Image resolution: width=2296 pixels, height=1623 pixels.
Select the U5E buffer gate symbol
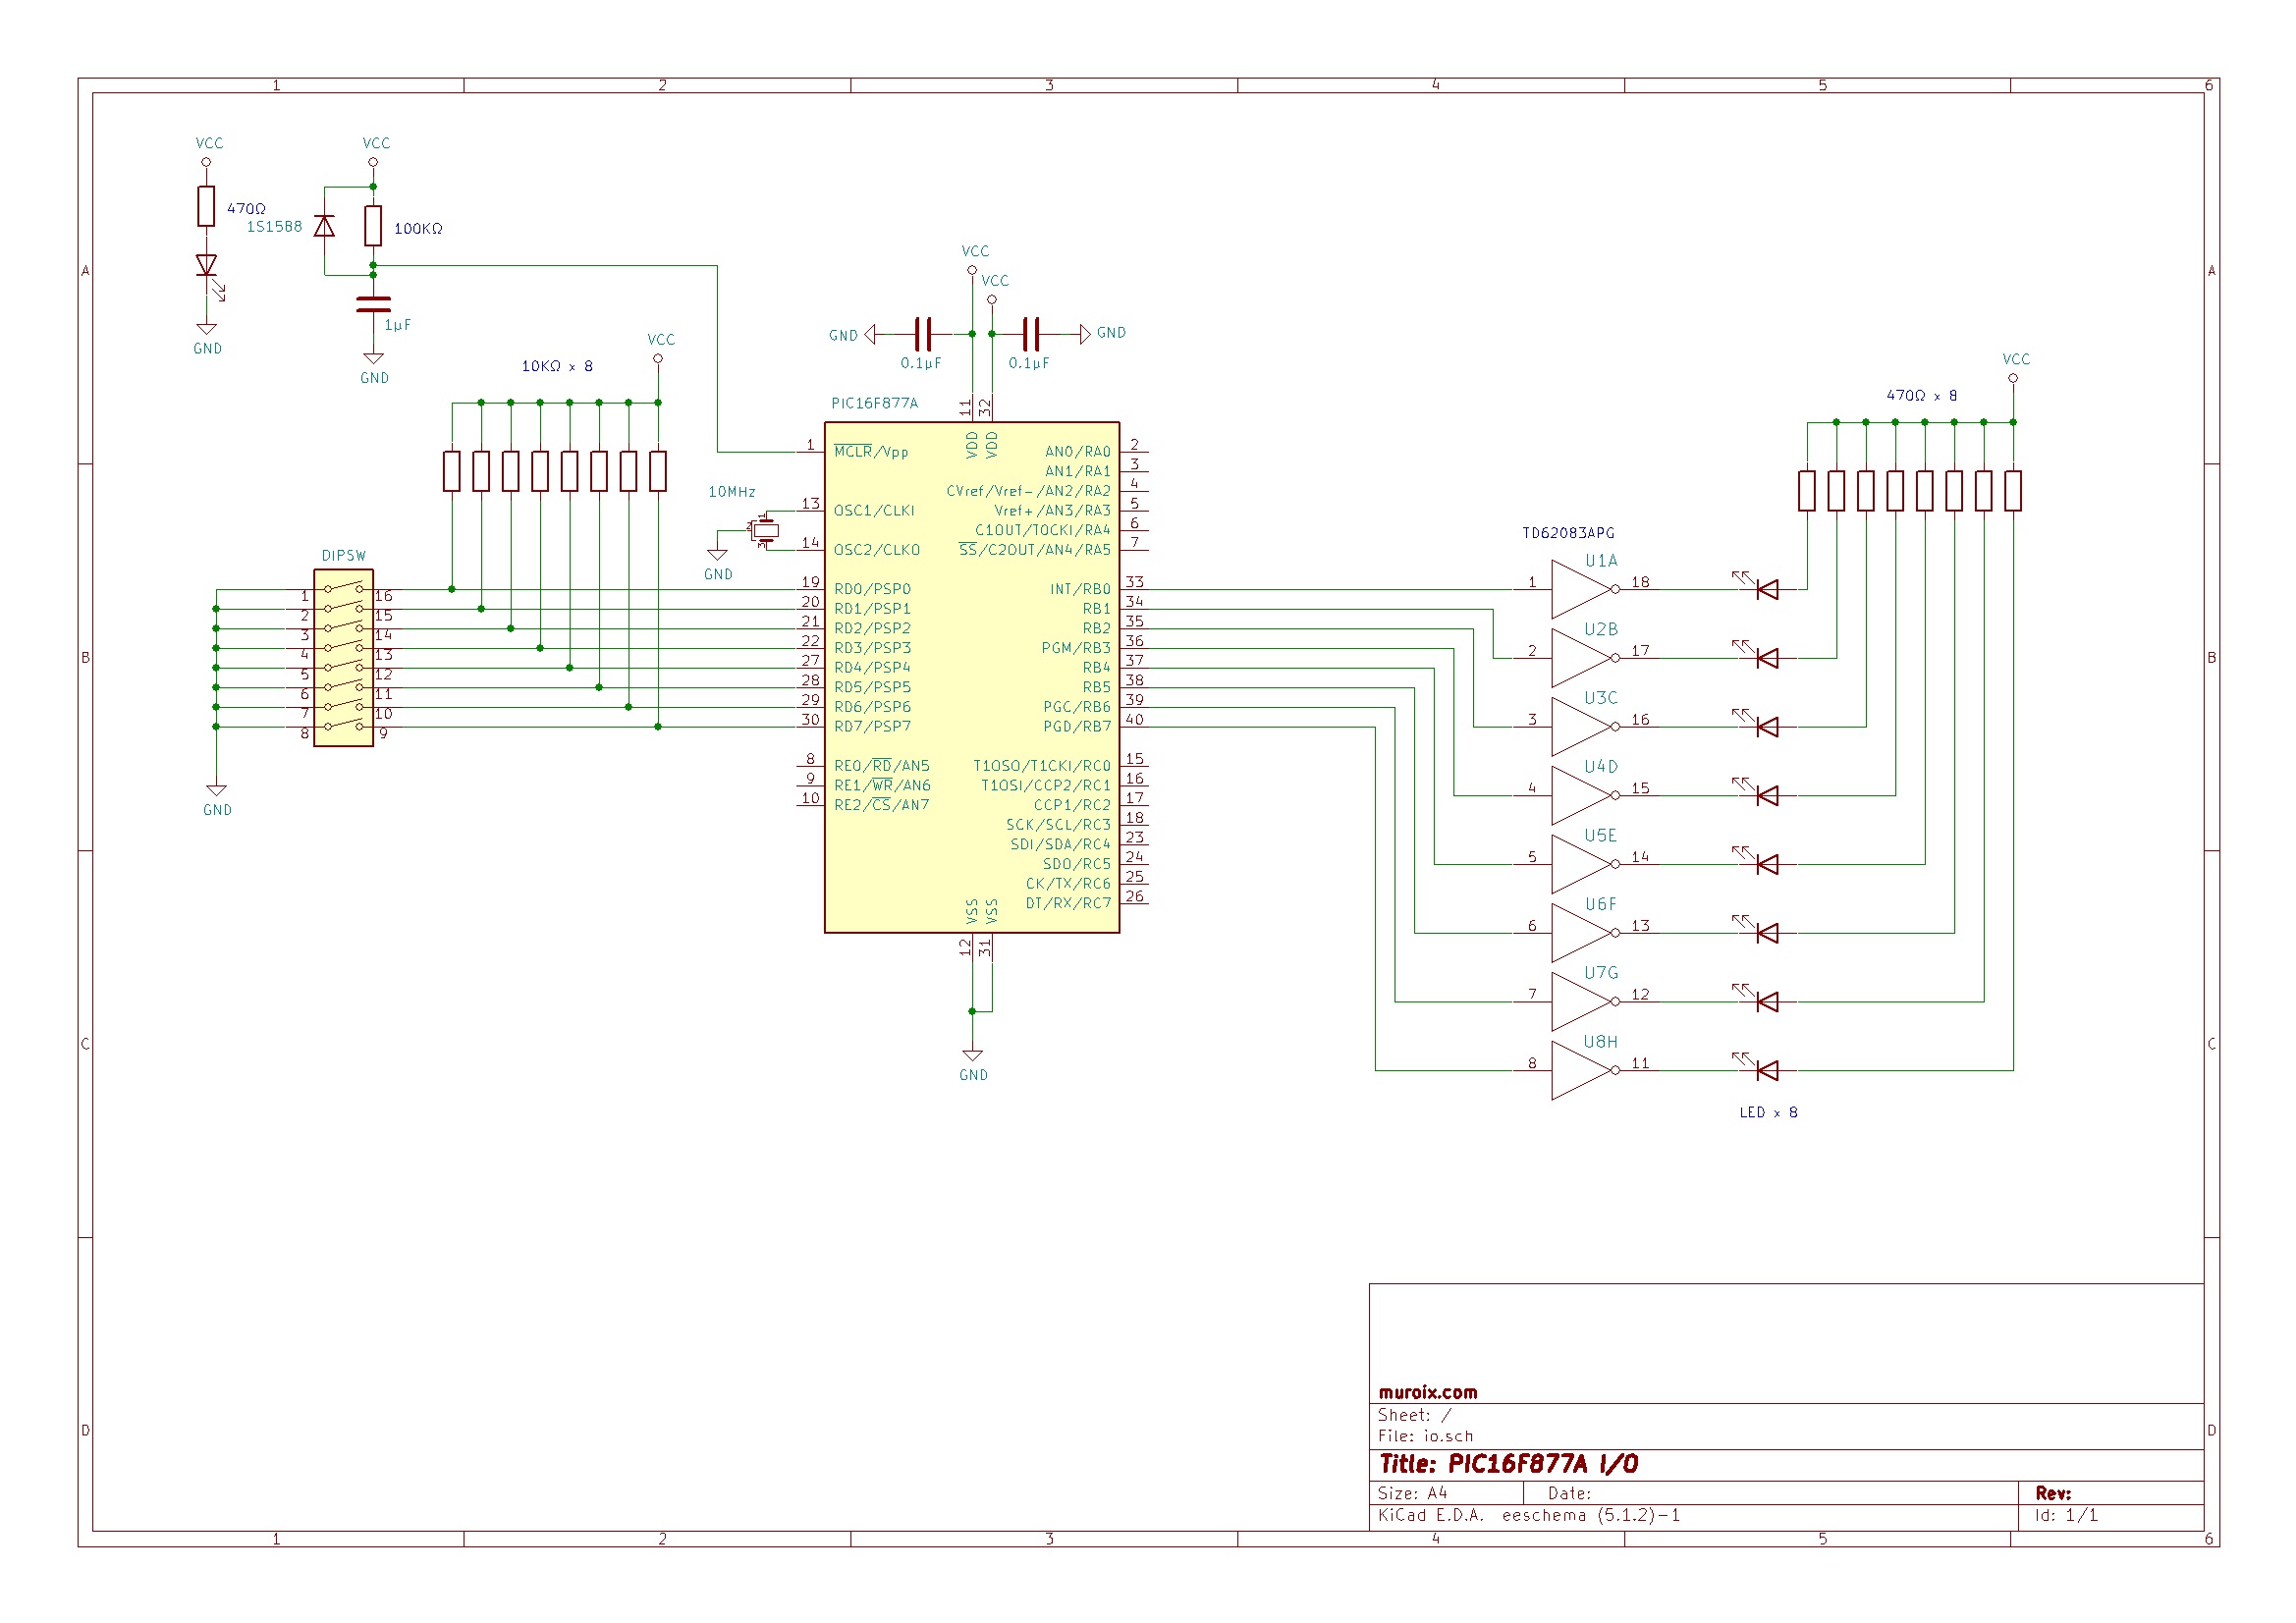[x=1585, y=864]
